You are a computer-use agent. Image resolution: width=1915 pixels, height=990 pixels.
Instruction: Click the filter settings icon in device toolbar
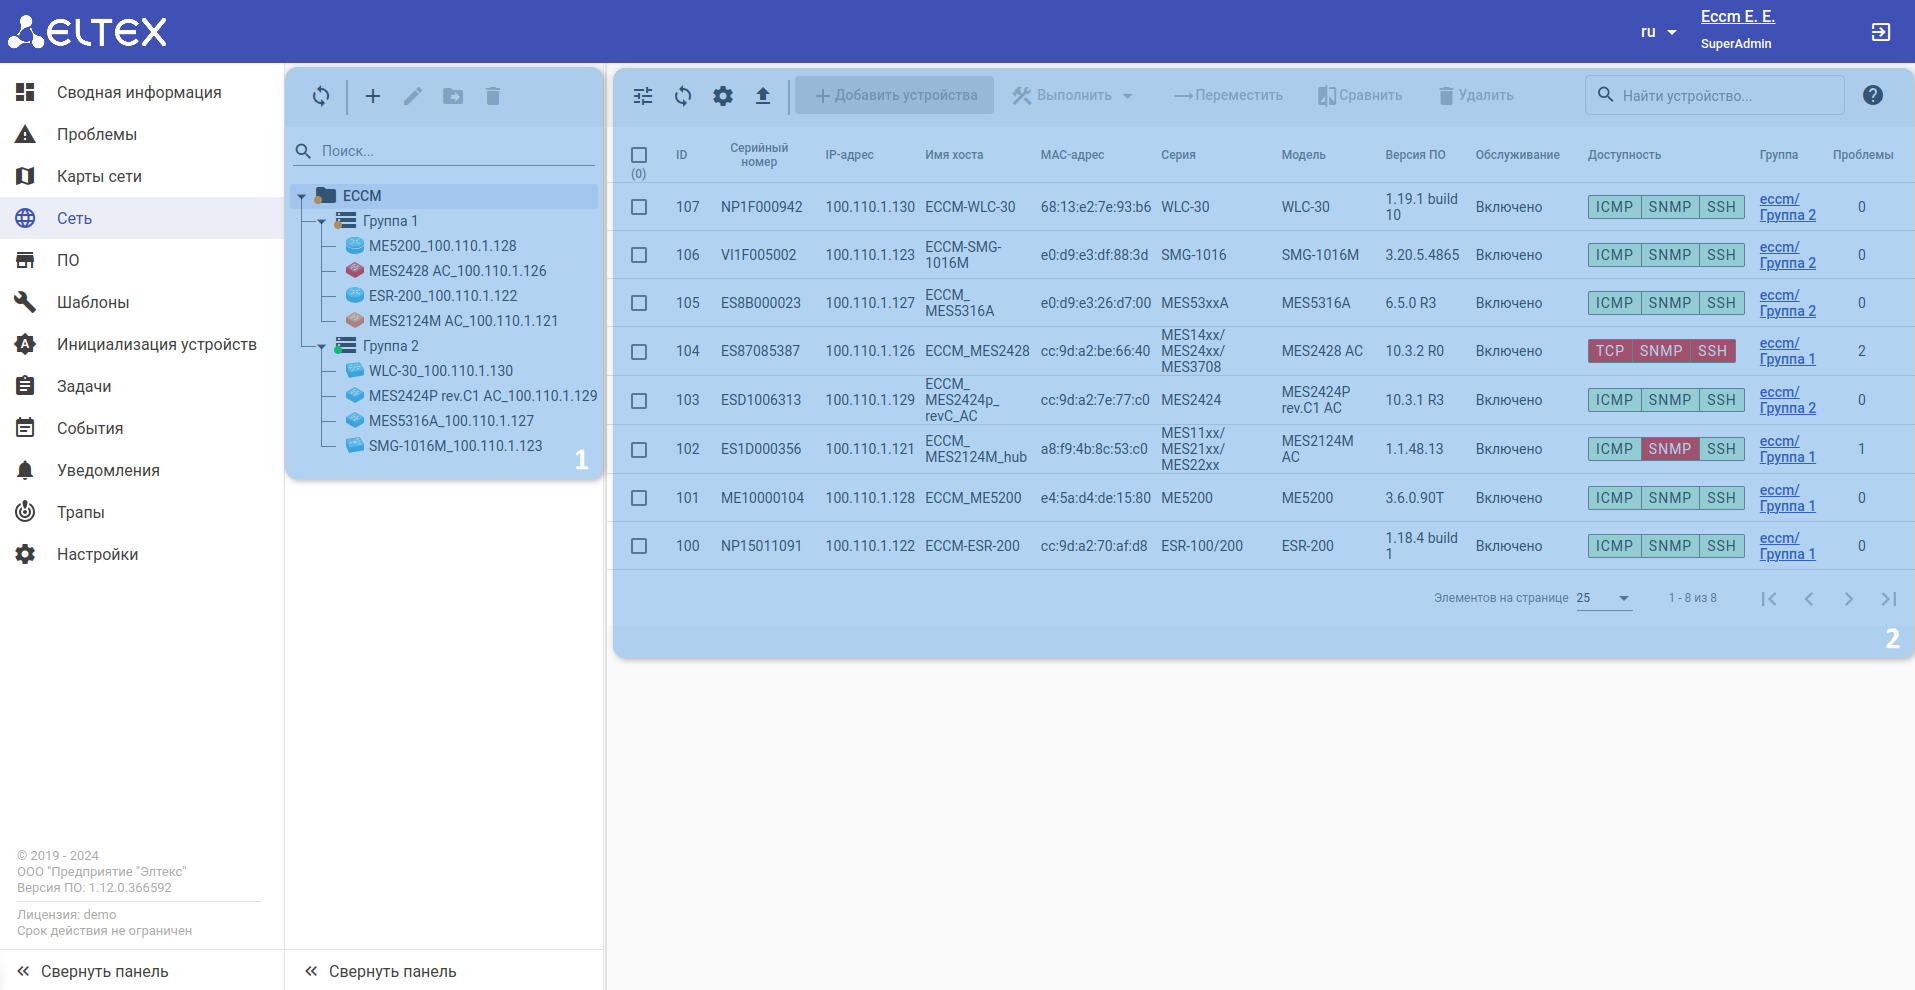[x=643, y=96]
